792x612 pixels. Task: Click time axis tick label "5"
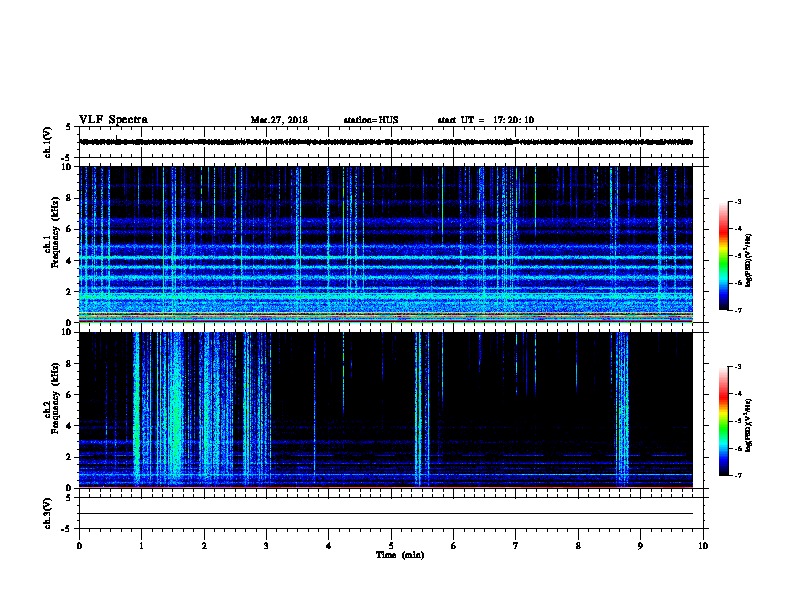point(391,546)
